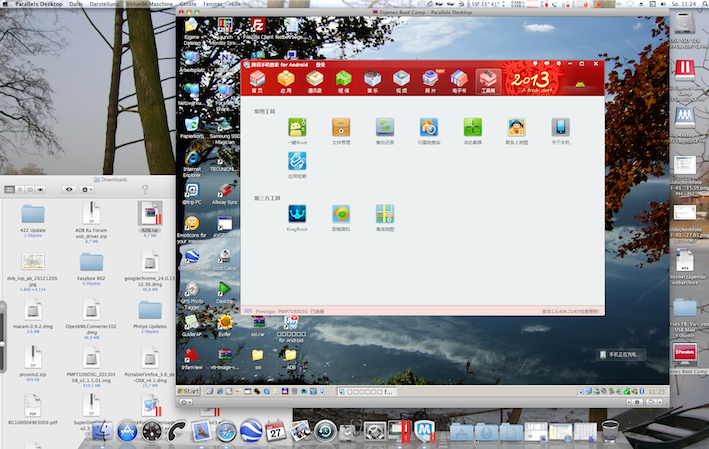This screenshot has width=709, height=449.
Task: Switch to the Music tab with turntable icon
Action: coord(373,82)
